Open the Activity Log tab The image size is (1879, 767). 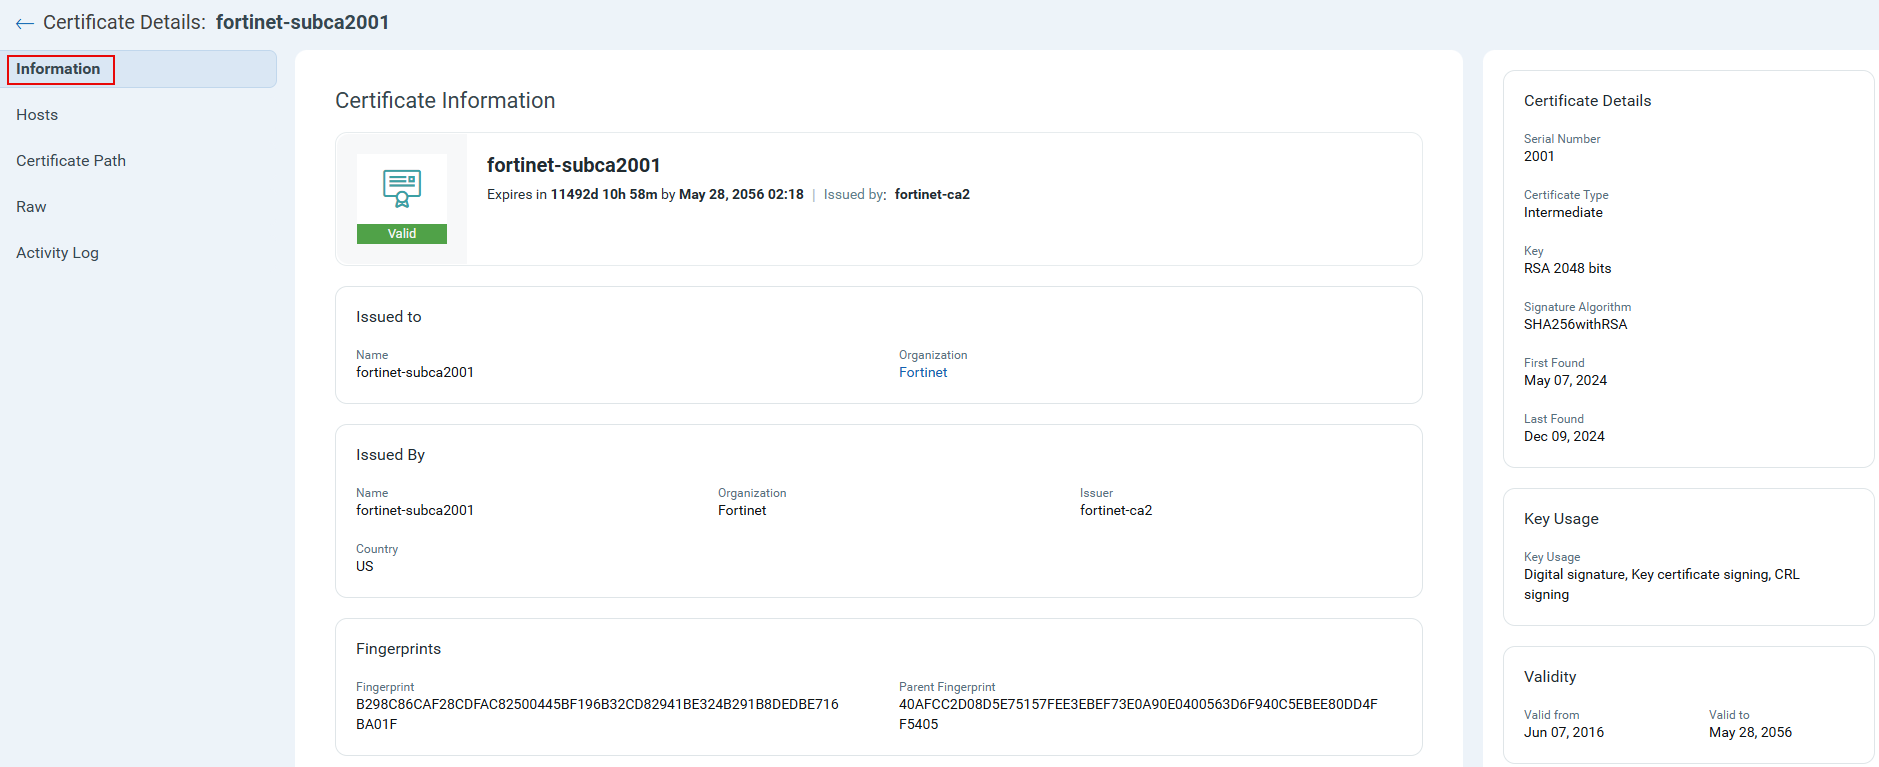[x=57, y=253]
